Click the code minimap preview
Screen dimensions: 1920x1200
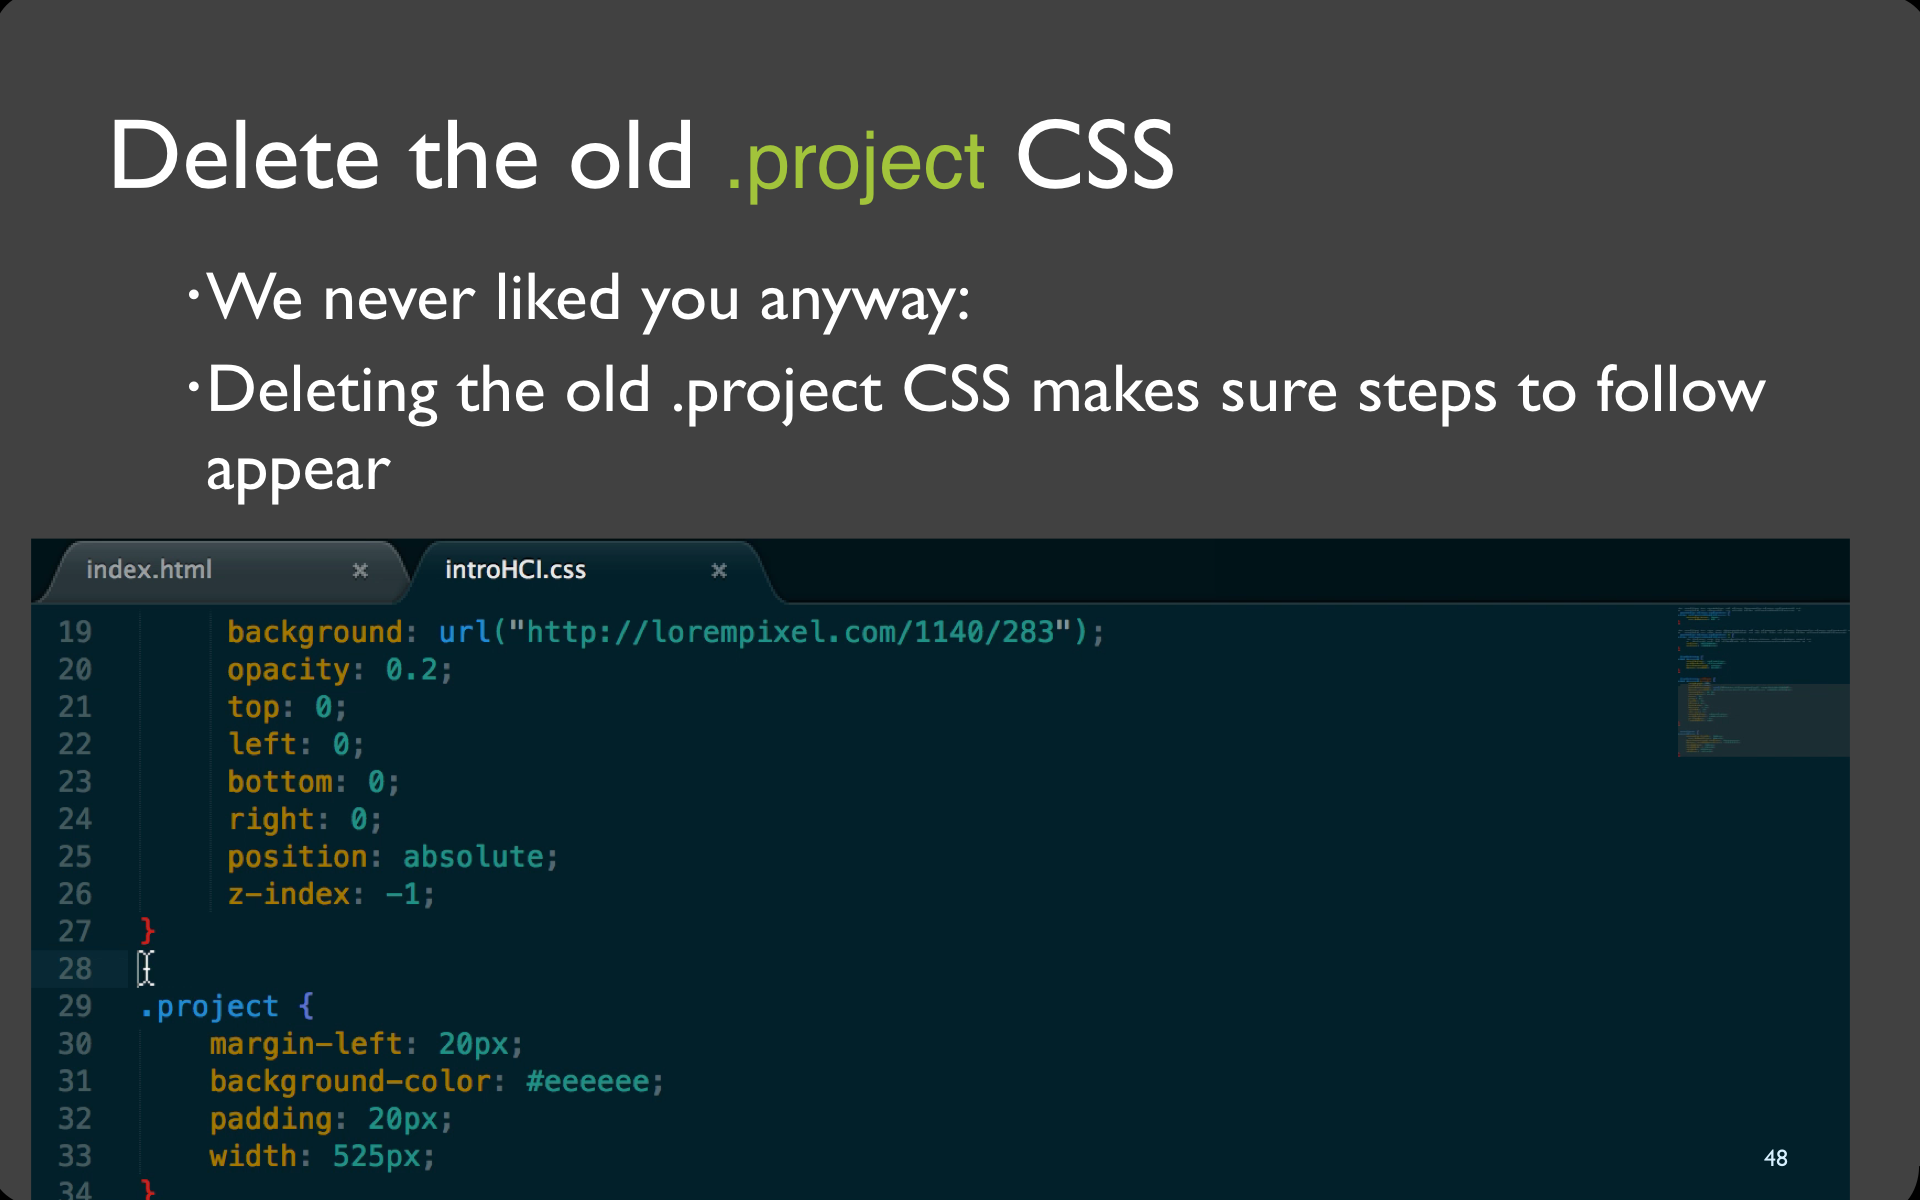coord(1763,681)
